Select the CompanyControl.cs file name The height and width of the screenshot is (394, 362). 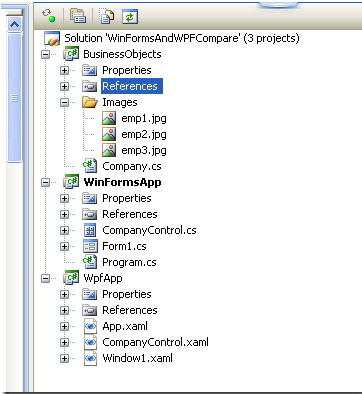(149, 230)
